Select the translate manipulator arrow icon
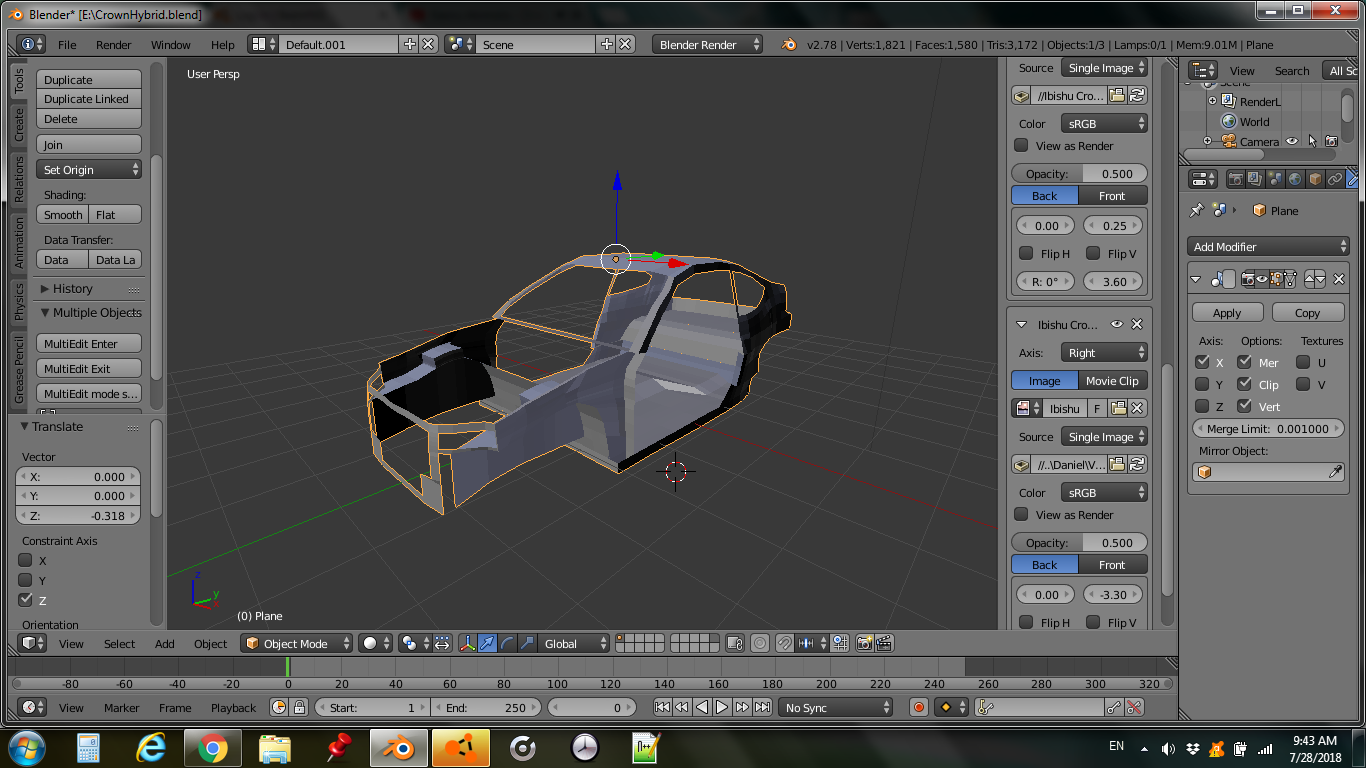The height and width of the screenshot is (768, 1366). pyautogui.click(x=487, y=643)
